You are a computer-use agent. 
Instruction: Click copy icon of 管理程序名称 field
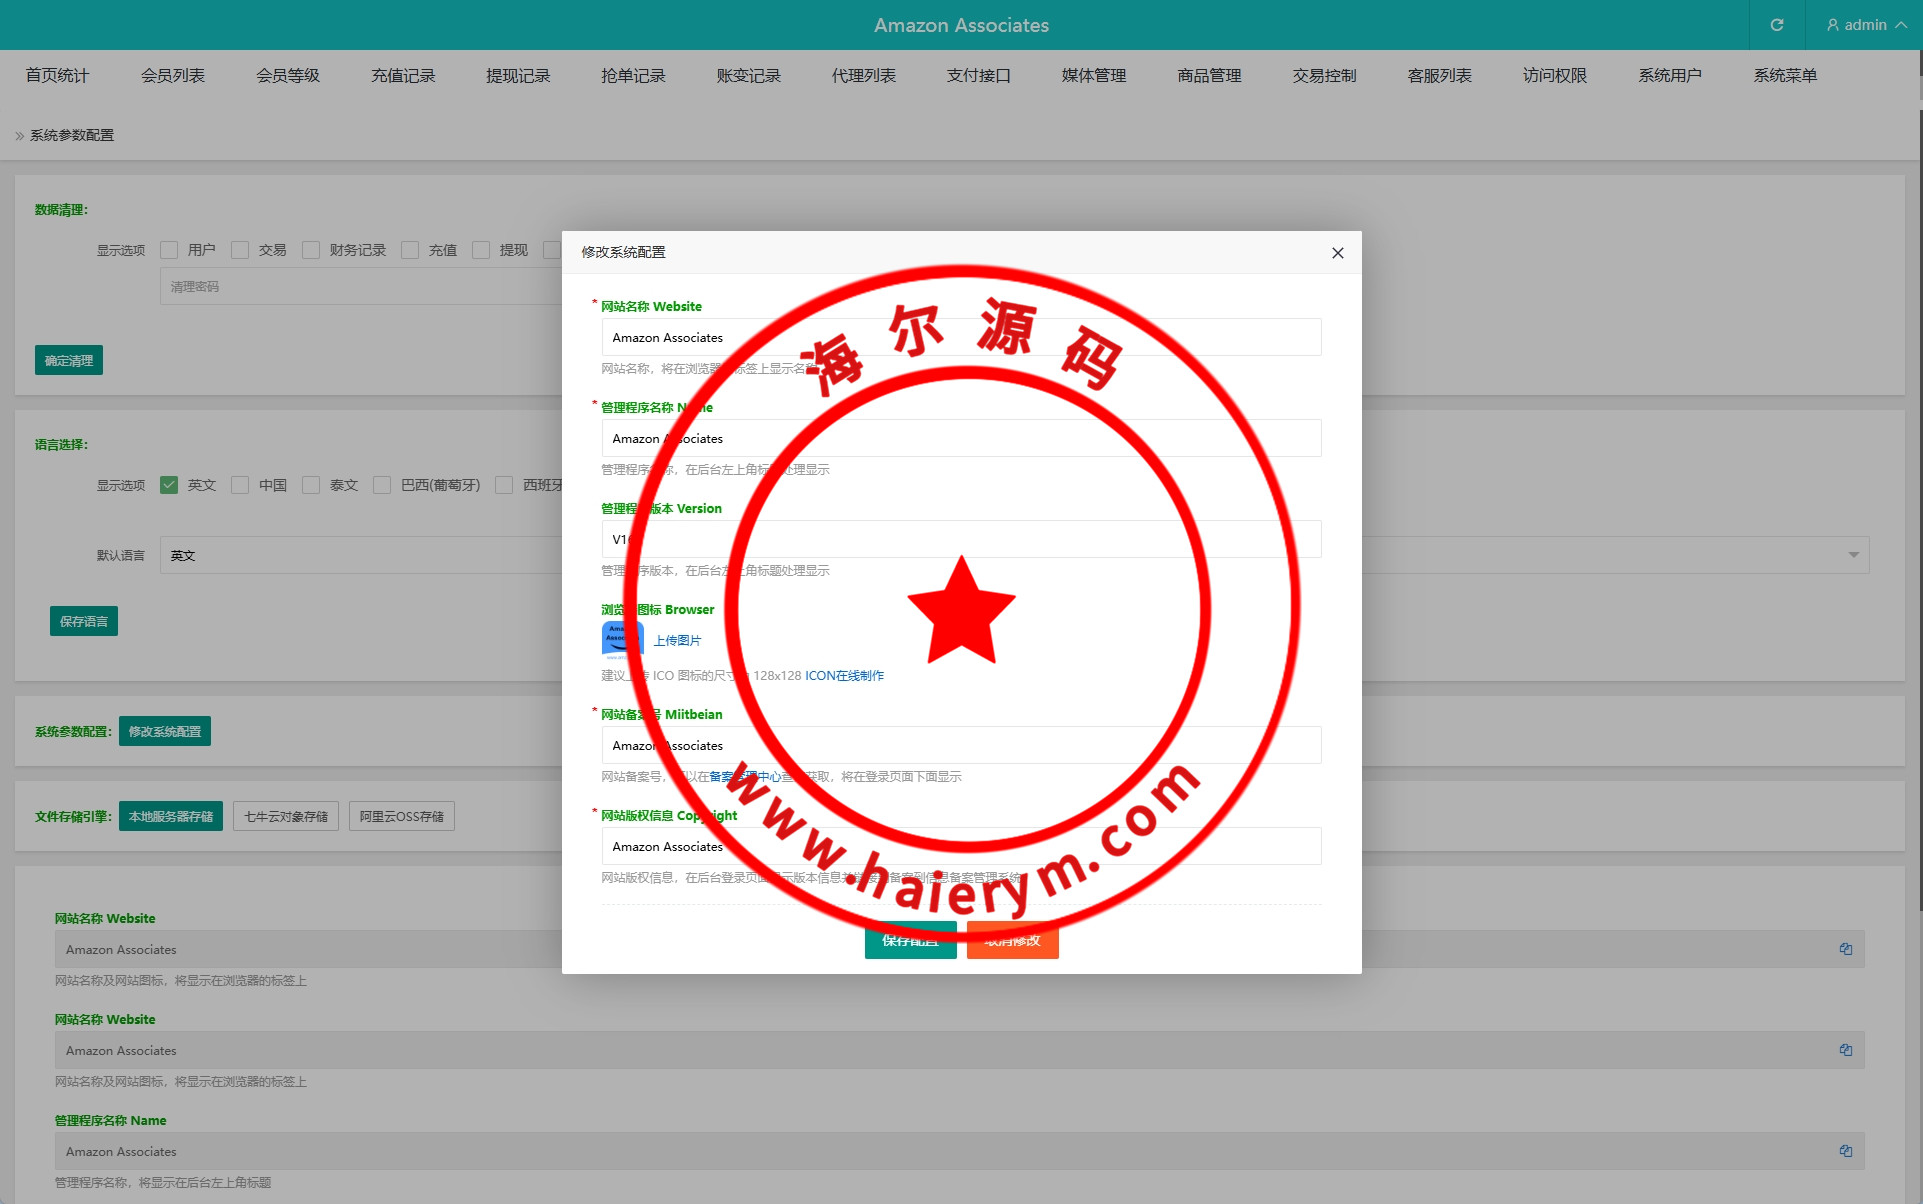1845,1151
